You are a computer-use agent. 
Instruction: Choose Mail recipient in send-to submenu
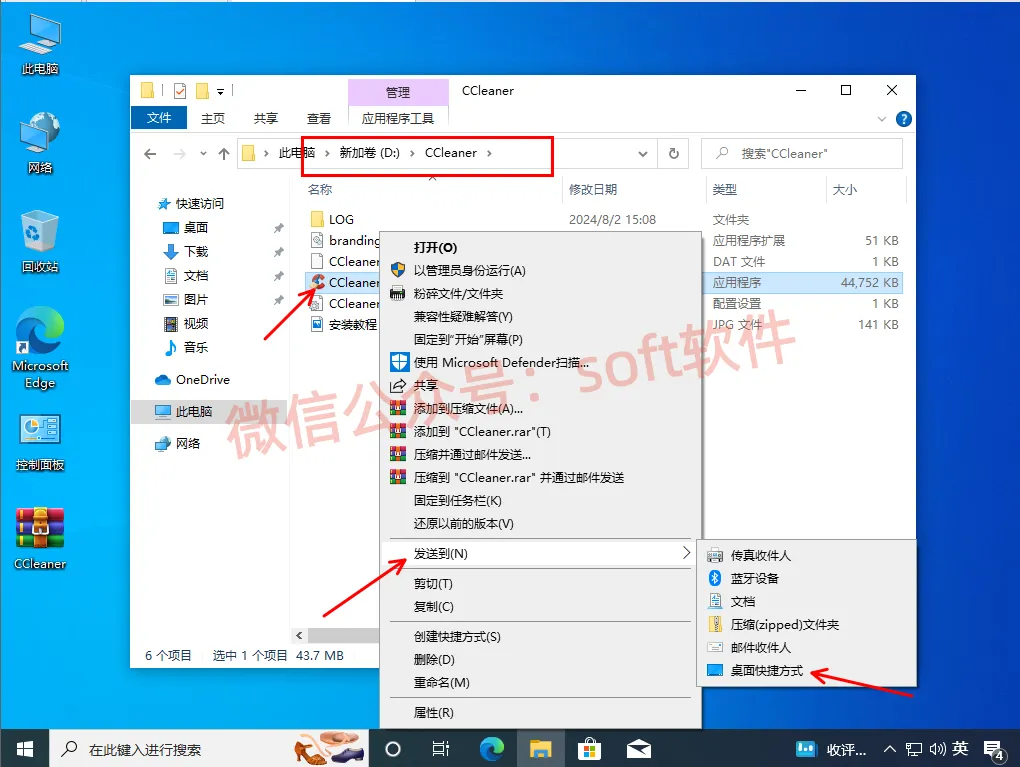tap(807, 647)
